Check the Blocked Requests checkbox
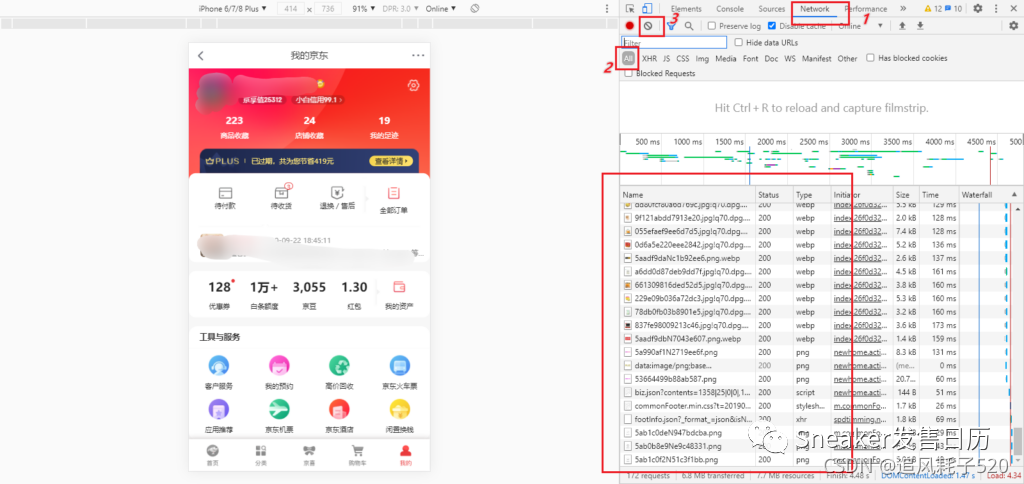The image size is (1024, 484). tap(628, 73)
